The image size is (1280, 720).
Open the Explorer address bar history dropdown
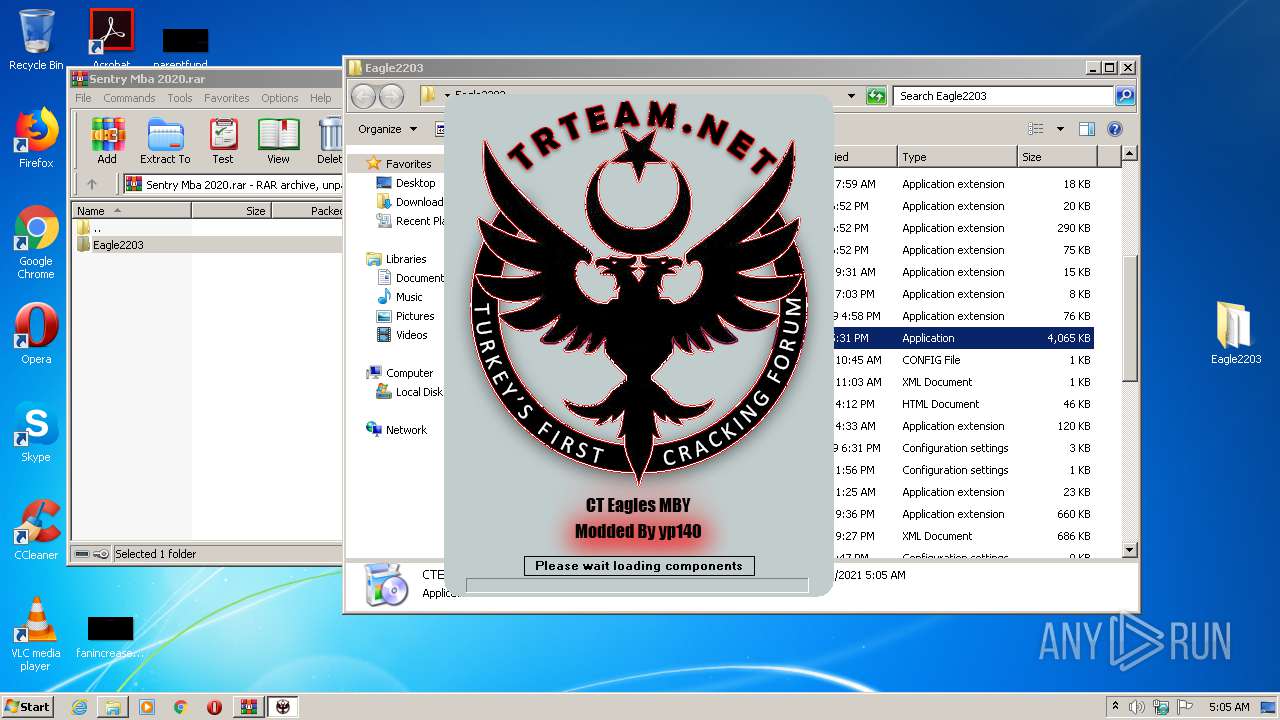click(851, 96)
